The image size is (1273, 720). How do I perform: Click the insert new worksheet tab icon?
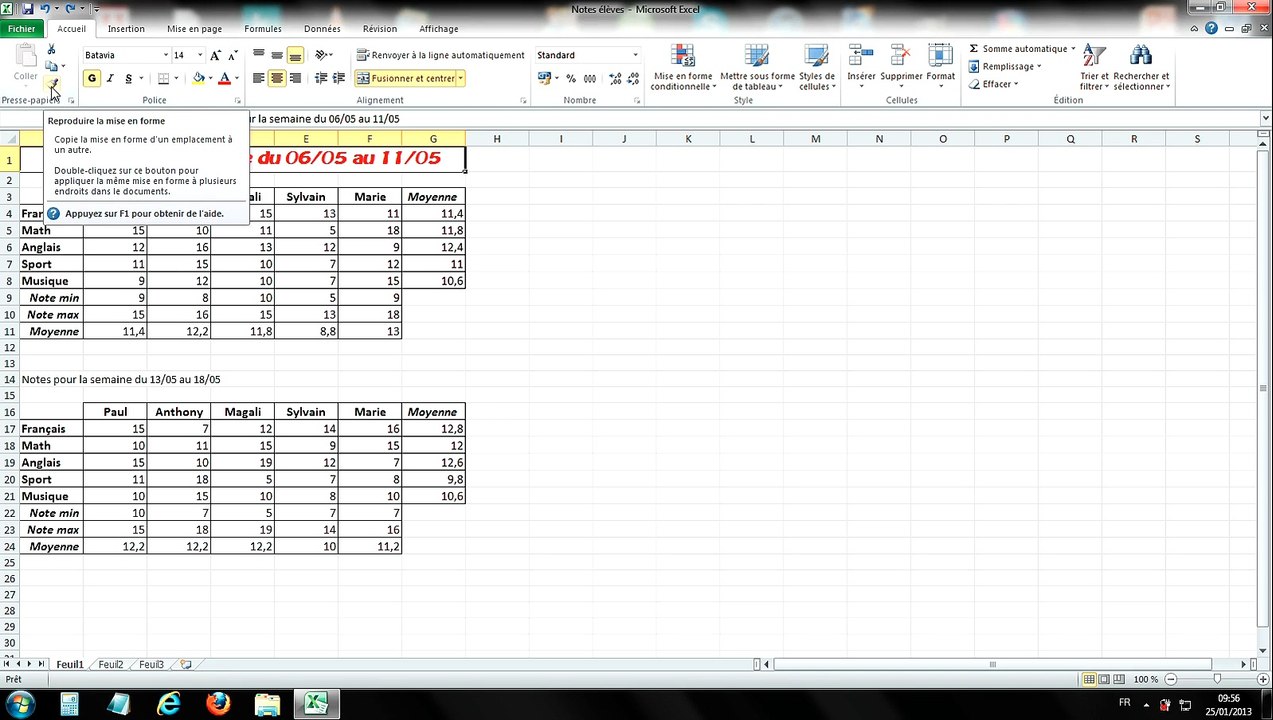point(186,664)
